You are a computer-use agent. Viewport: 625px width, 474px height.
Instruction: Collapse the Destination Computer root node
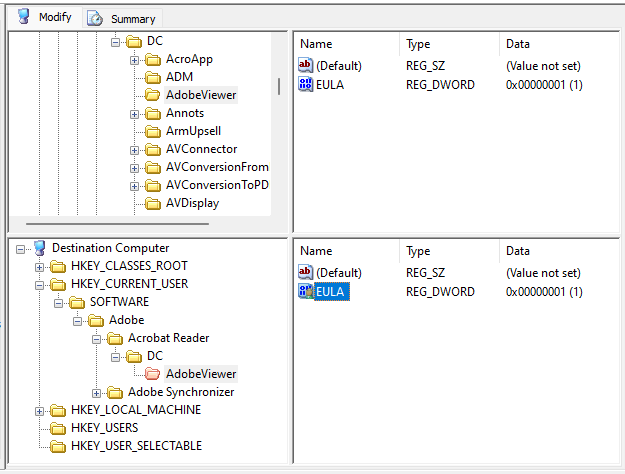(20, 249)
